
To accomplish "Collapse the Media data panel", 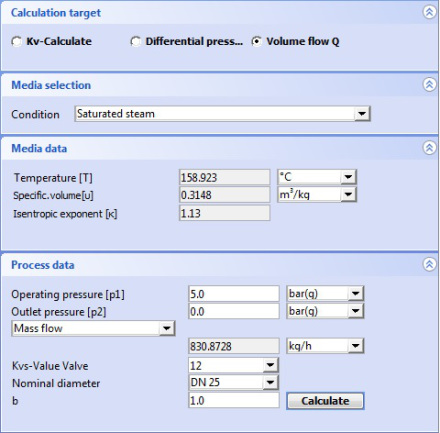I will click(x=429, y=148).
